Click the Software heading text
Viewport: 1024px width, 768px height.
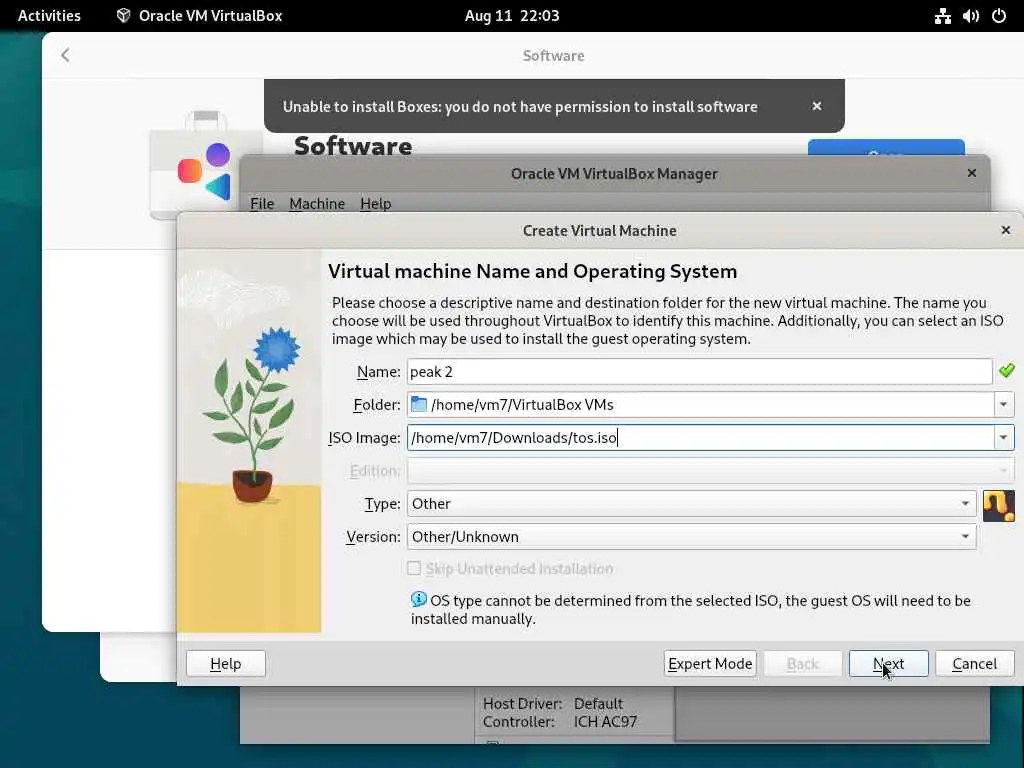pos(353,146)
